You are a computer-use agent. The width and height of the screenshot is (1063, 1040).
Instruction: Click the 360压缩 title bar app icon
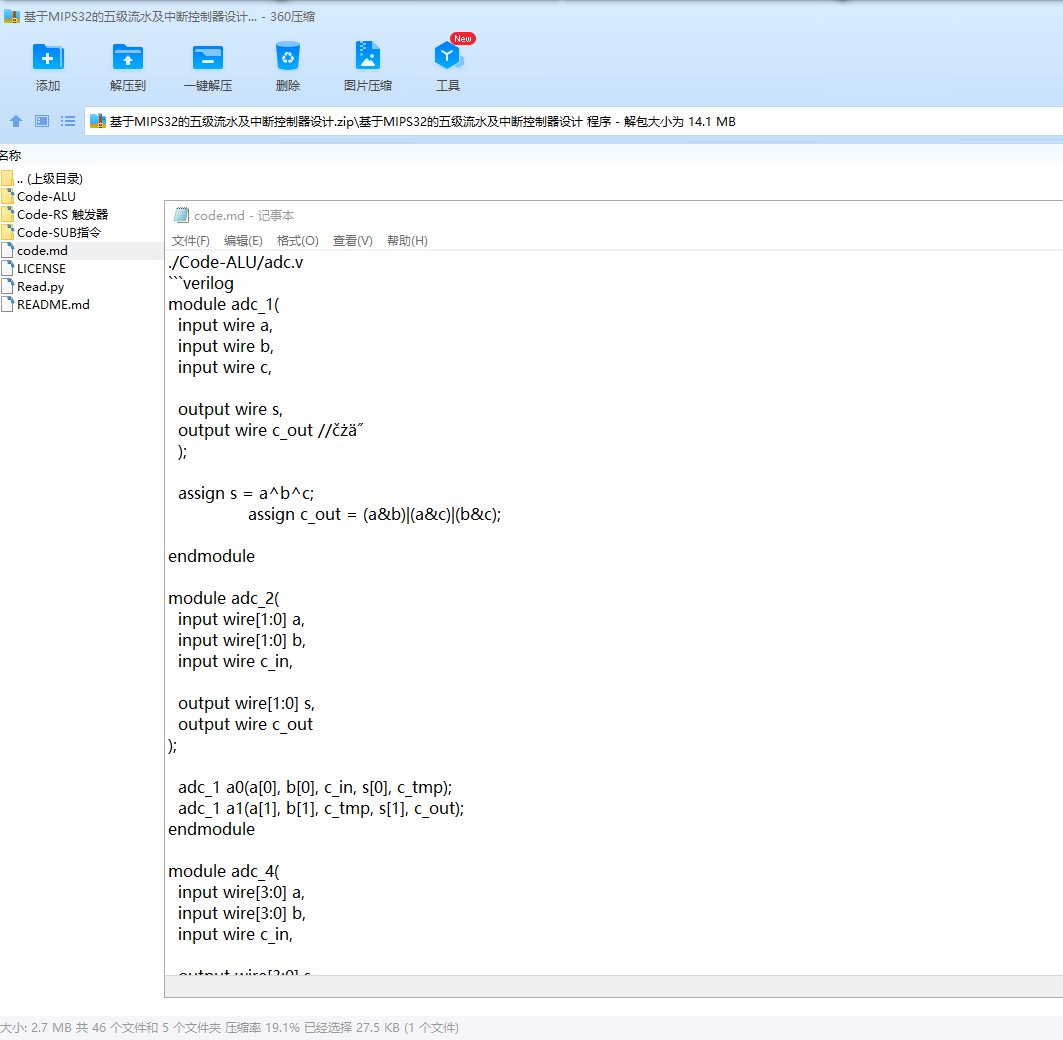click(12, 16)
